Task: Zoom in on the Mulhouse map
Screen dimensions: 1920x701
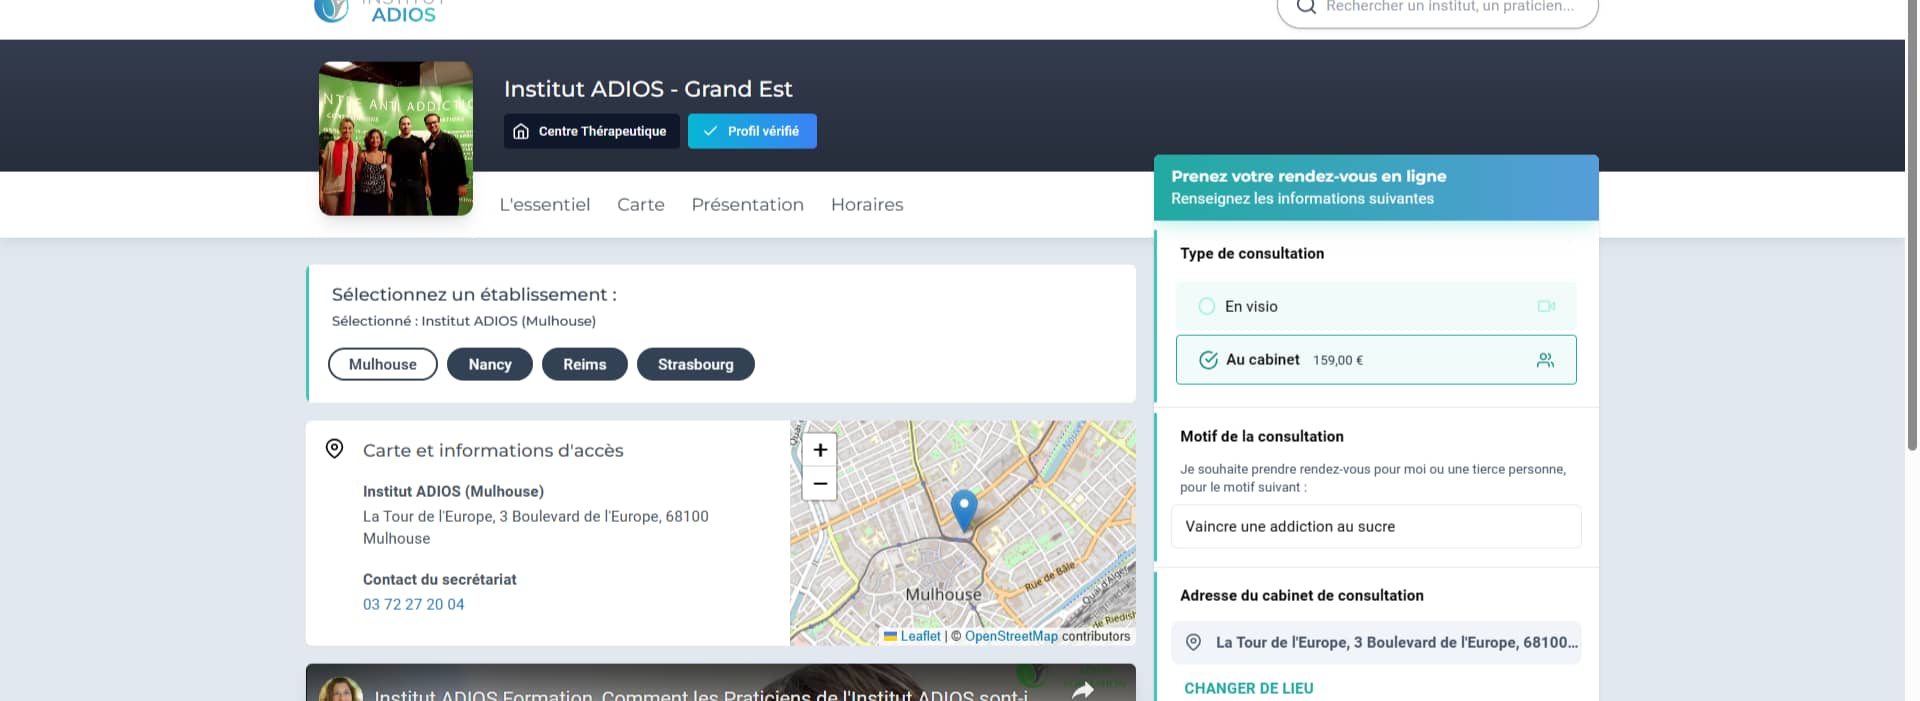Action: [820, 450]
